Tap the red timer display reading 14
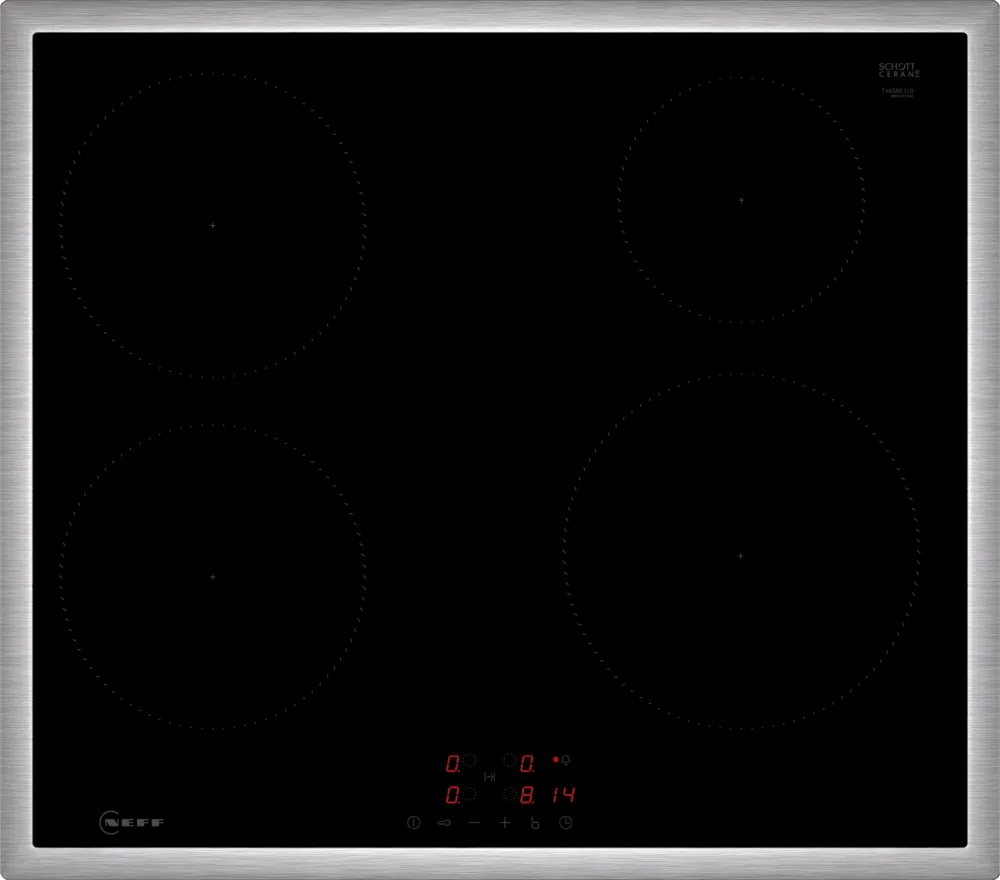Screen dimensions: 1000x880 563,796
